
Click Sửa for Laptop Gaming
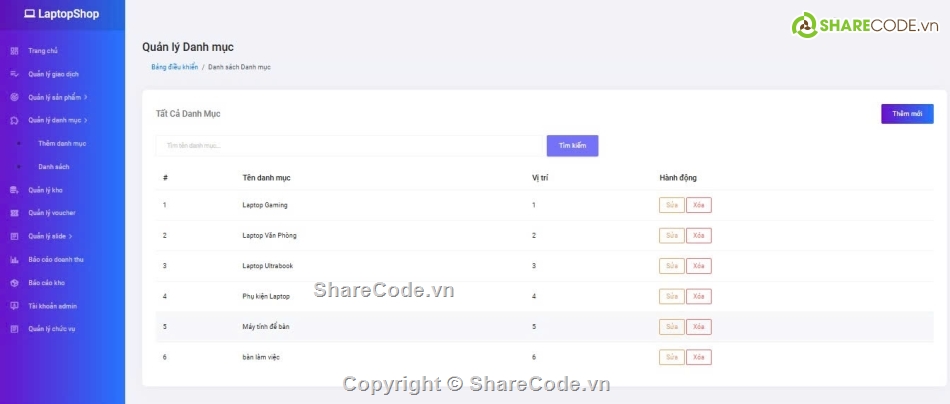click(671, 205)
